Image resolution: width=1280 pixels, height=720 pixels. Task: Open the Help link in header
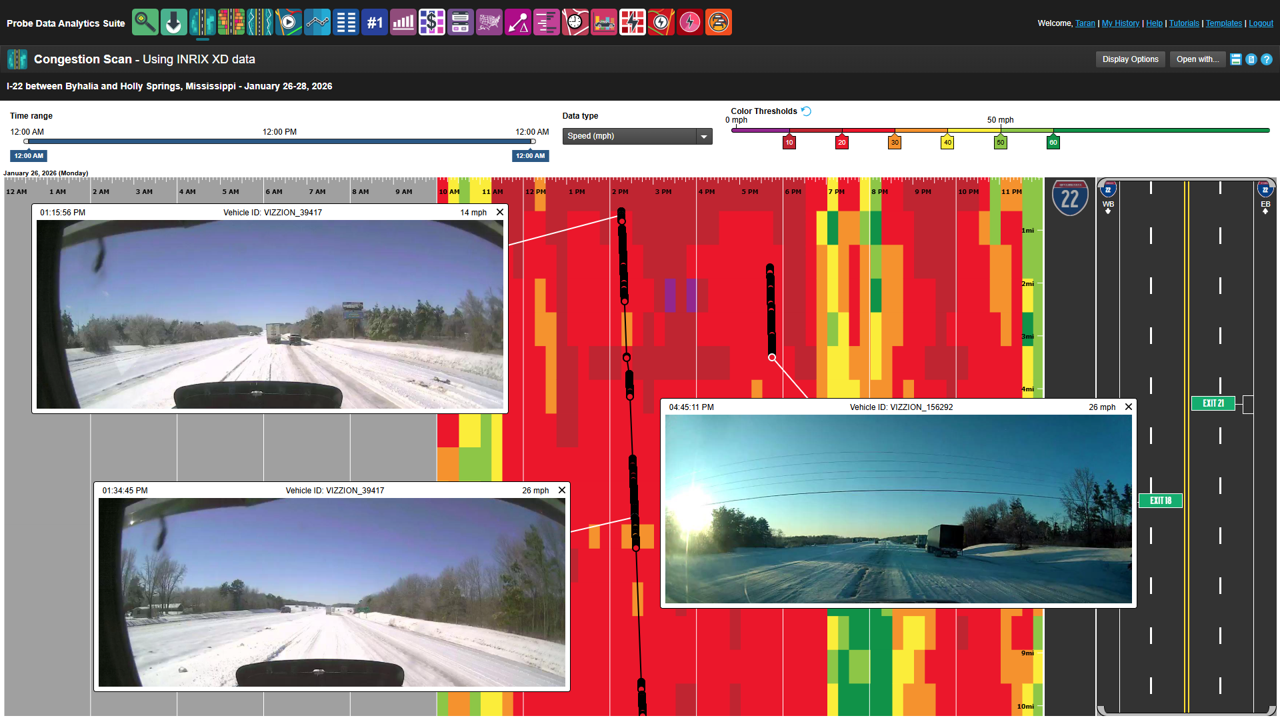pyautogui.click(x=1154, y=23)
